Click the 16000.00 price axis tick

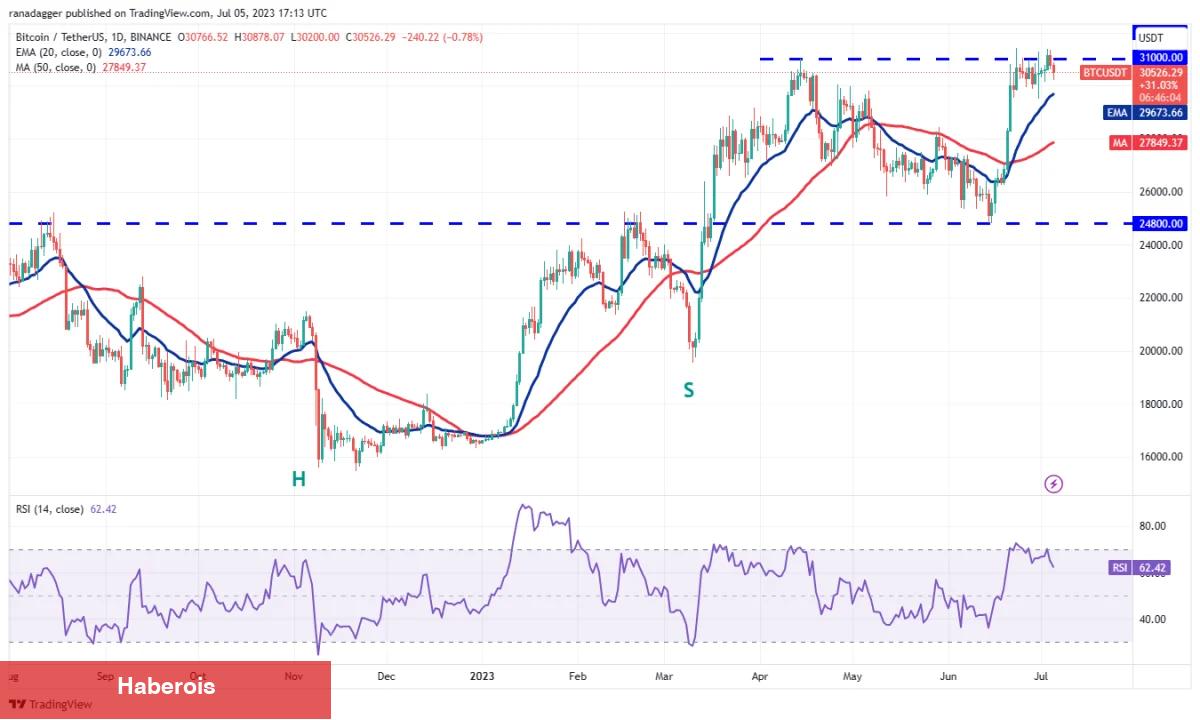1161,457
